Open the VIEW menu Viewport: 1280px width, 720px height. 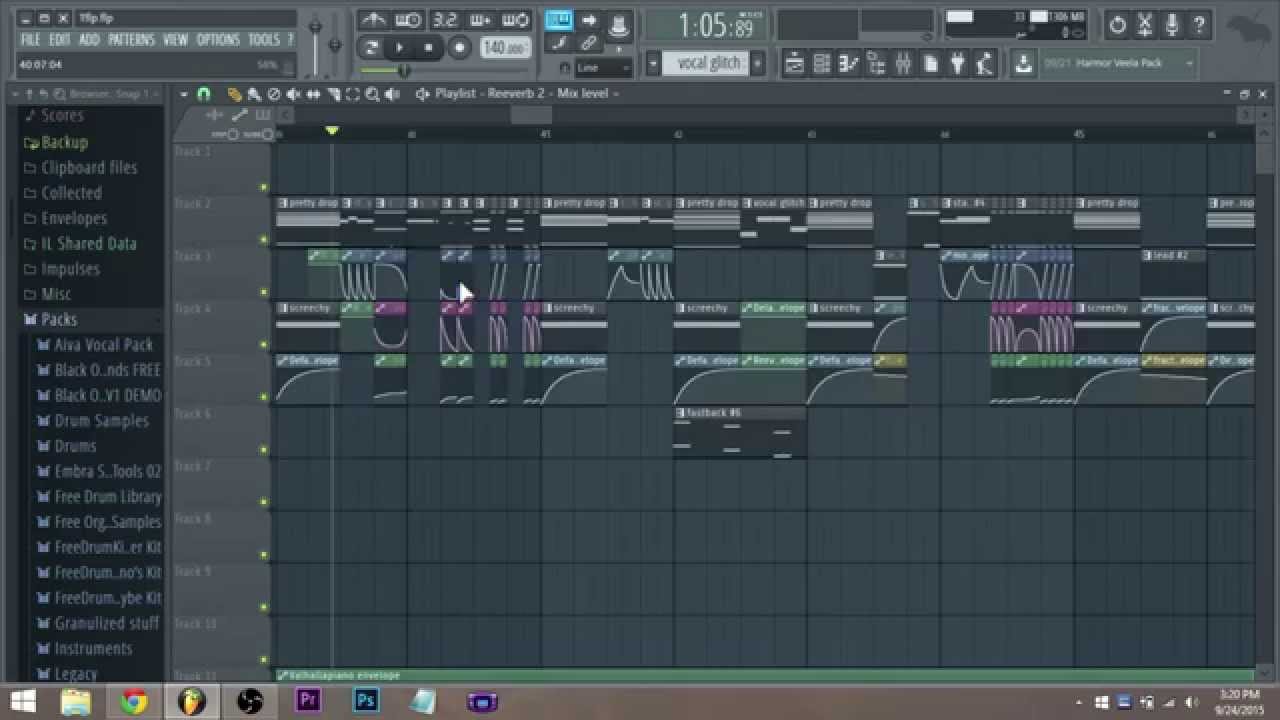pos(175,40)
